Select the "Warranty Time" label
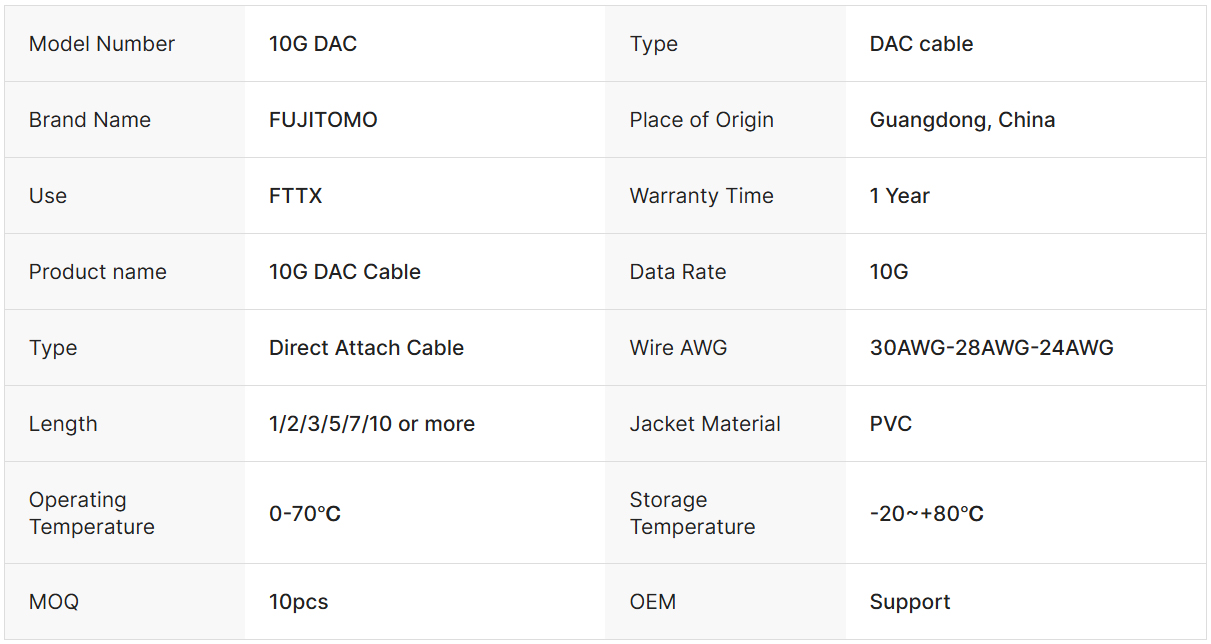1211x644 pixels. pos(701,196)
